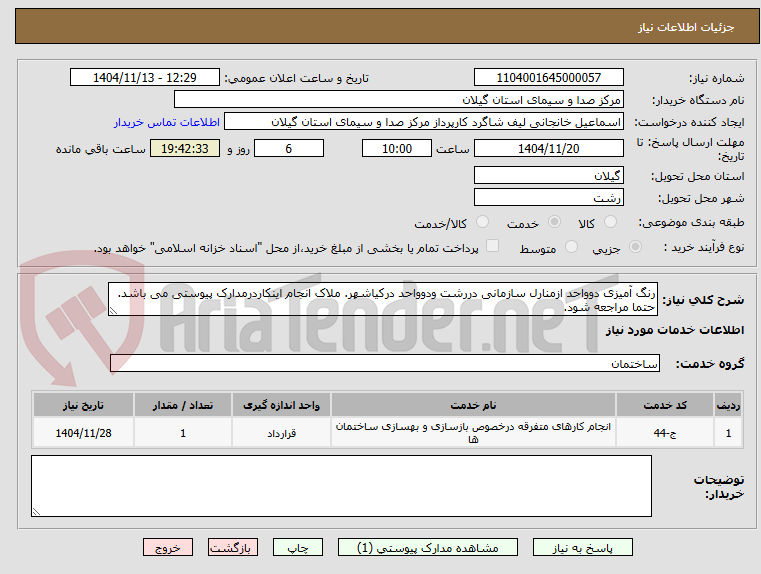Click the توضیحات خریدار empty textarea
This screenshot has height=574, width=761.
[x=341, y=486]
